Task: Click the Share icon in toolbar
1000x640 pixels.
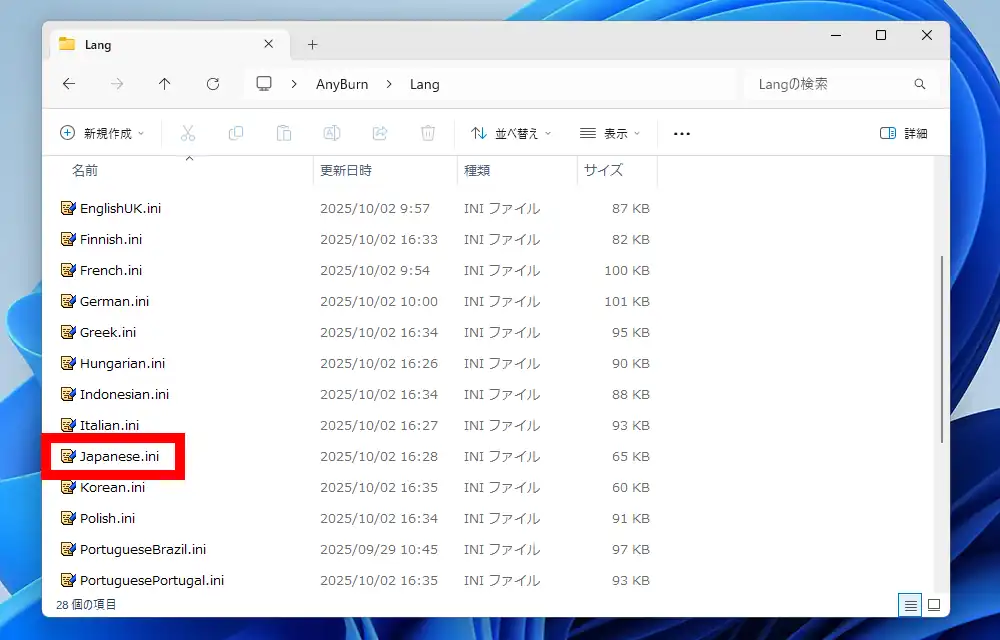Action: pyautogui.click(x=380, y=133)
